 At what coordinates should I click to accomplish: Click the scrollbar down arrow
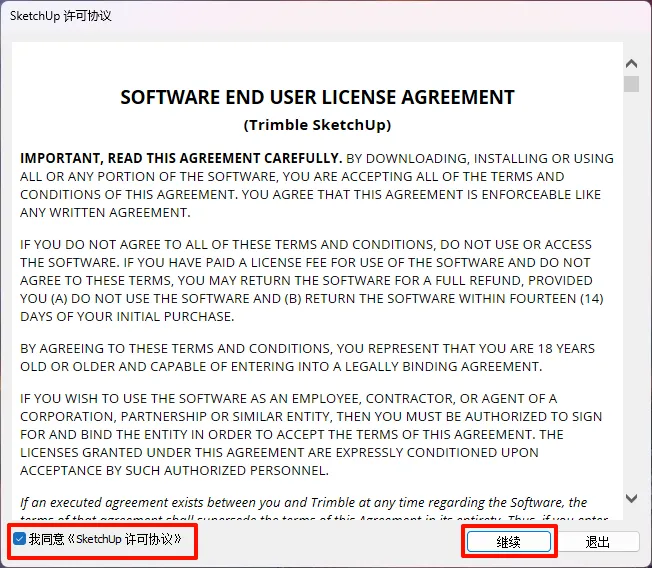631,498
